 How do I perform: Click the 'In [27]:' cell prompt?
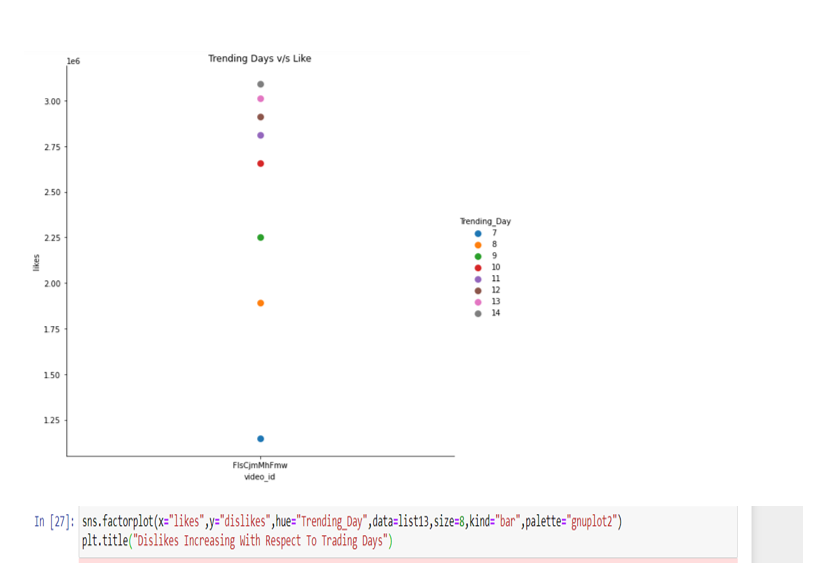coord(55,521)
